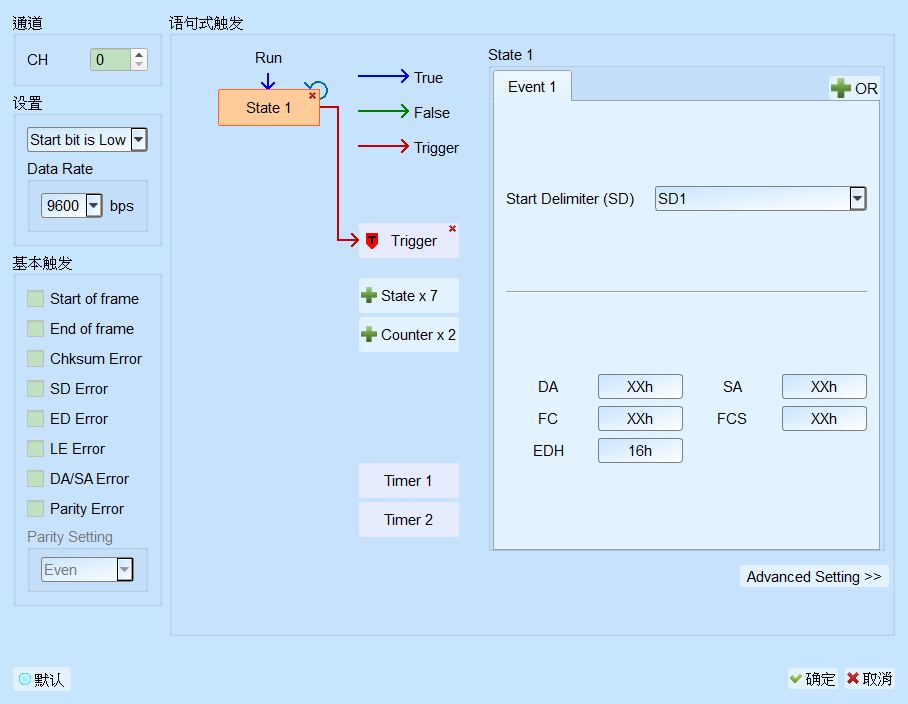Image resolution: width=908 pixels, height=704 pixels.
Task: Click the FC value field
Action: point(640,419)
